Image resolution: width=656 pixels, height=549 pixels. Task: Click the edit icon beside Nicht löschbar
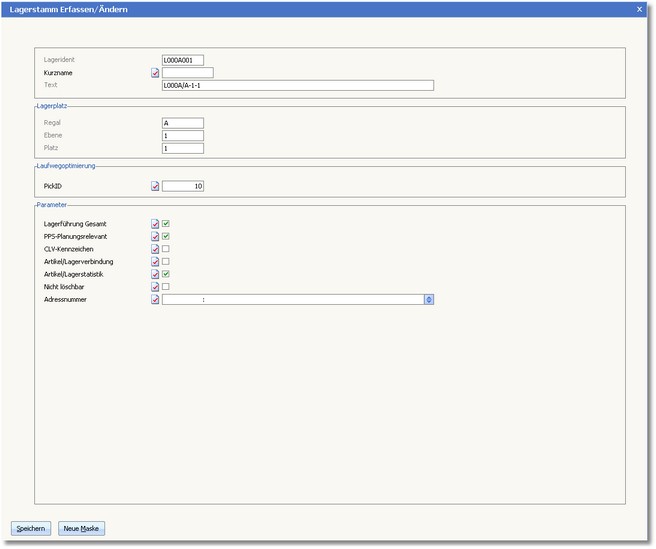click(x=155, y=287)
